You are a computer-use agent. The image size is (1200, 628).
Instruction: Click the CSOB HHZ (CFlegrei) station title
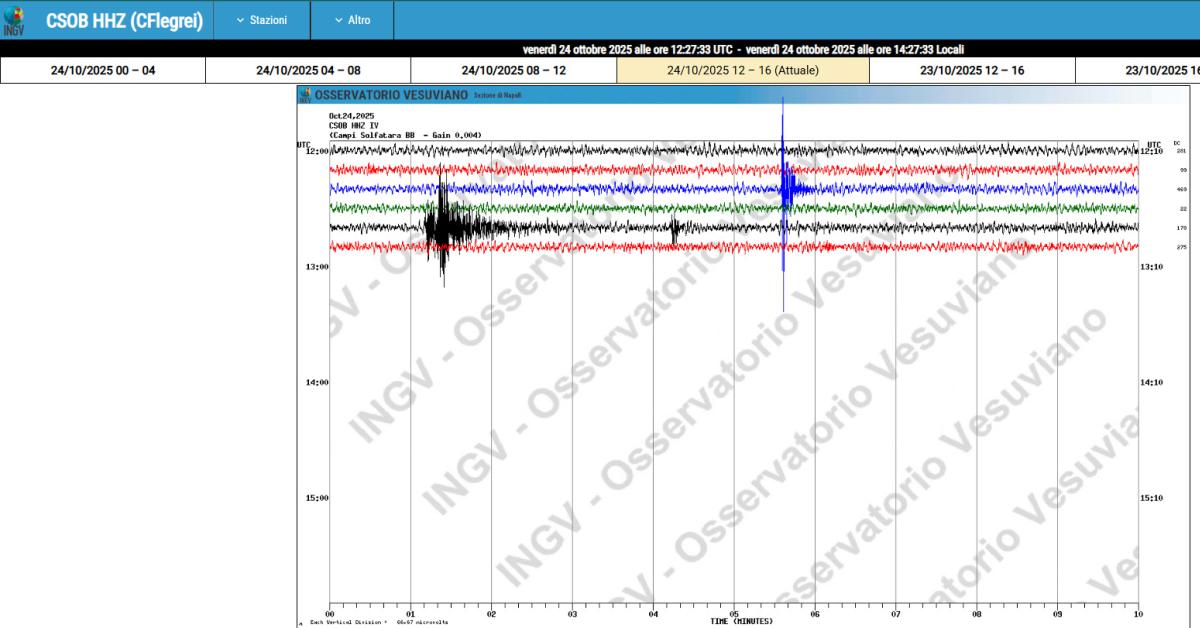pyautogui.click(x=124, y=20)
